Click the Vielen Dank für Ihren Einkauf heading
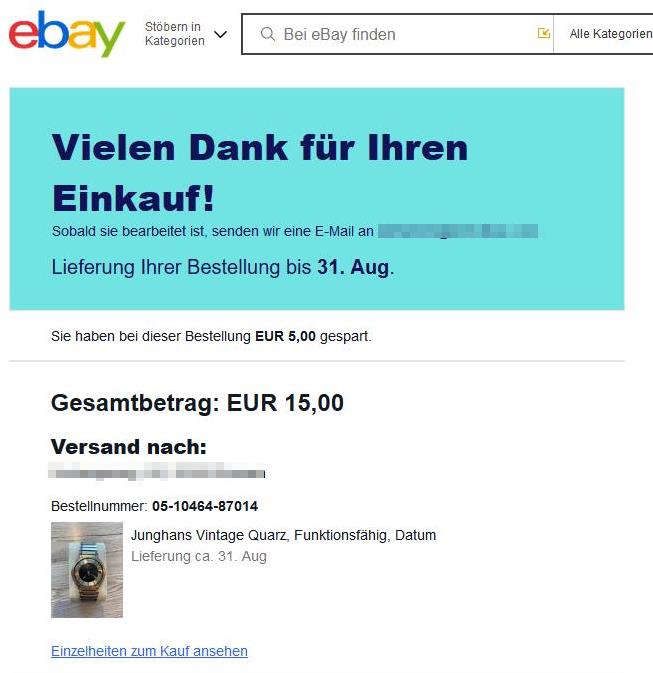 point(260,173)
